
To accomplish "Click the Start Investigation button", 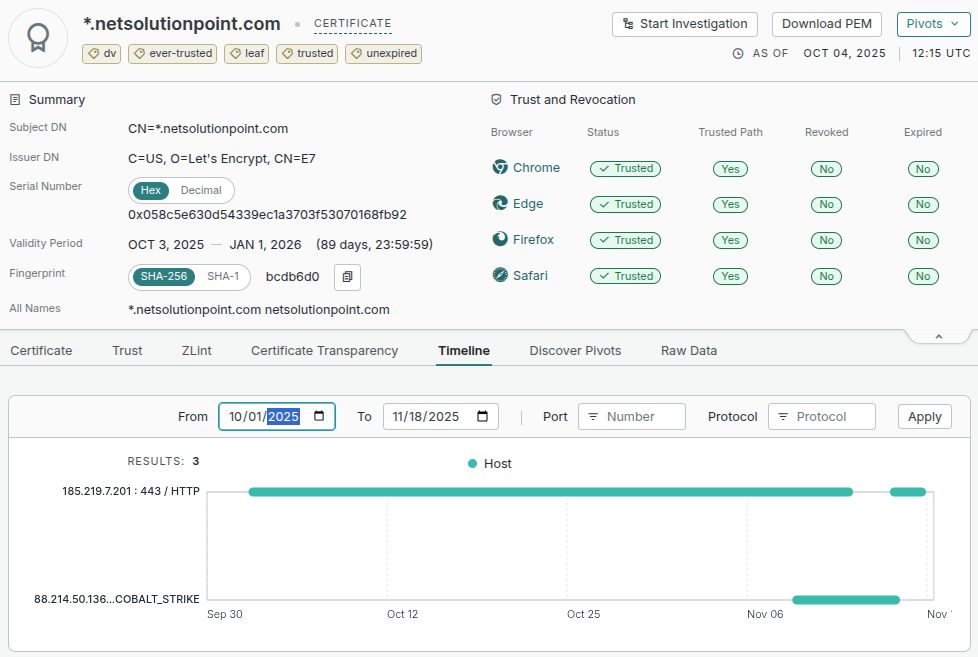I will (x=685, y=24).
